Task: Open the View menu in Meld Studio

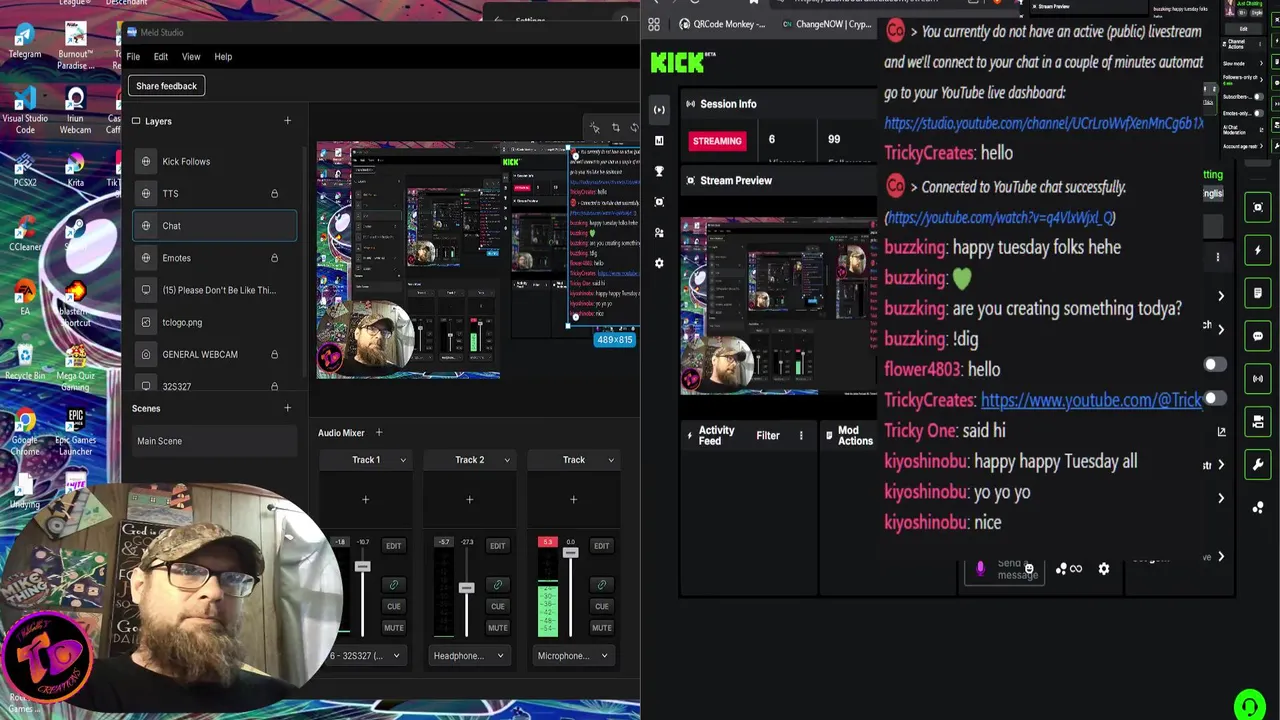Action: pyautogui.click(x=191, y=57)
